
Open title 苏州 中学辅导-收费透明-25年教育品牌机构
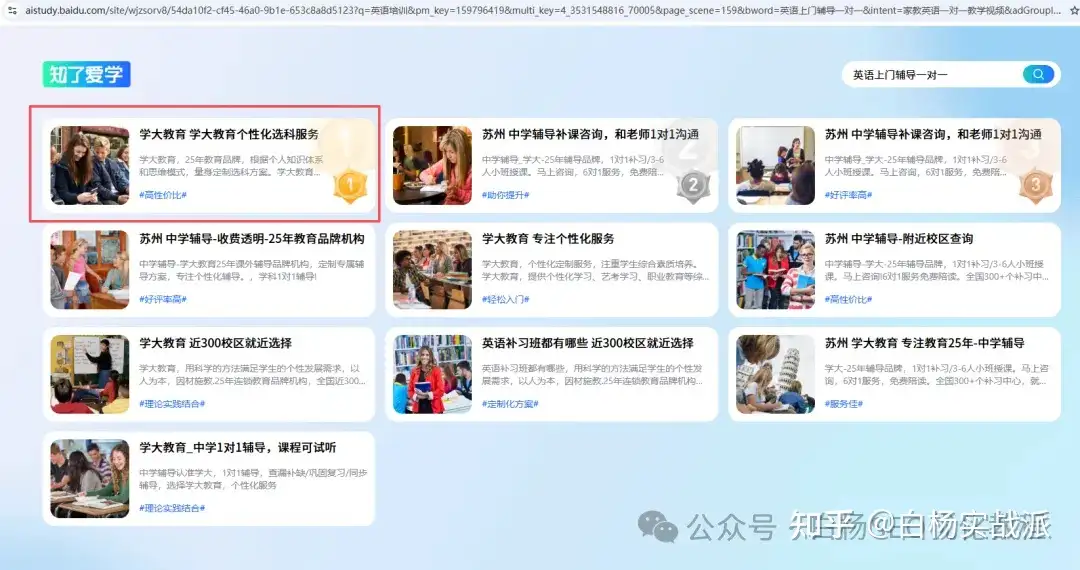pos(251,239)
